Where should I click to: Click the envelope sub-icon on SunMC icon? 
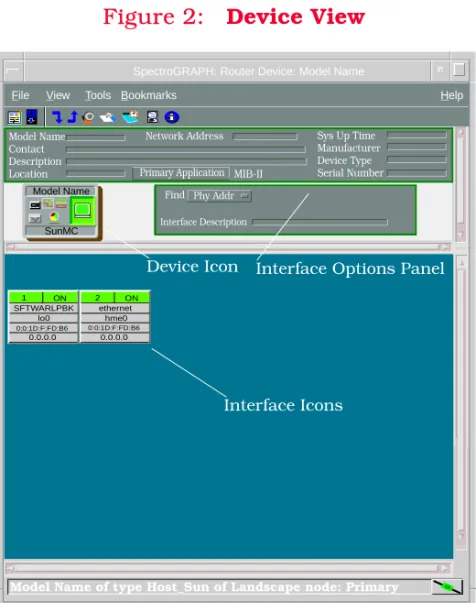pyautogui.click(x=35, y=218)
